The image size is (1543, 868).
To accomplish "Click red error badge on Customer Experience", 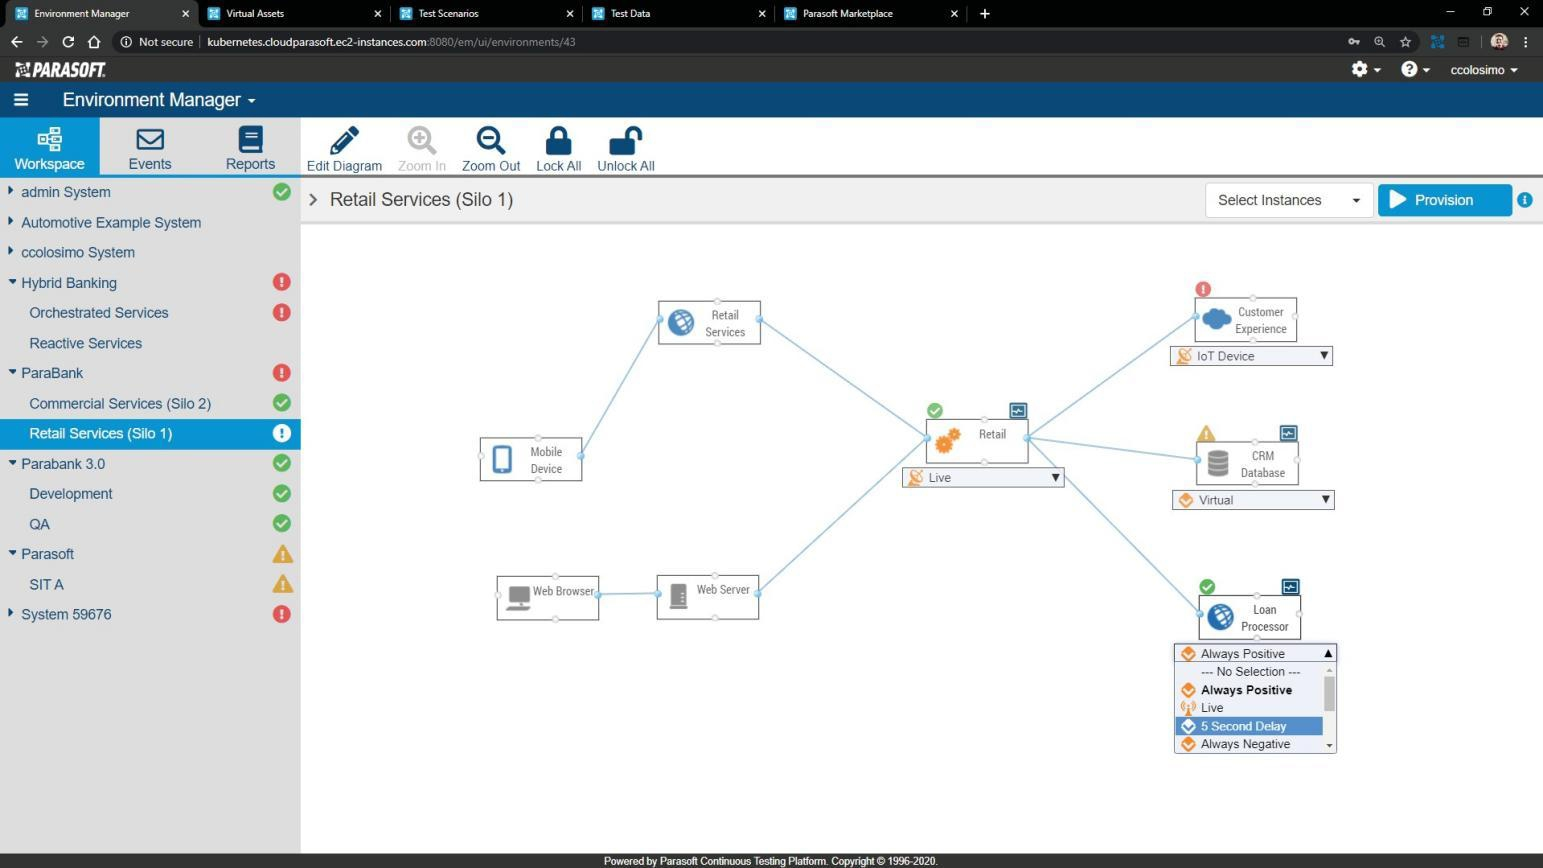I will point(1203,289).
